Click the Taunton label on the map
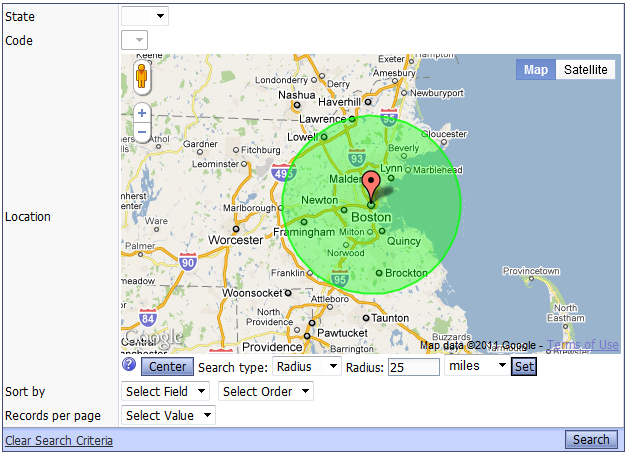Screen dimensions: 628x456 click(x=390, y=318)
